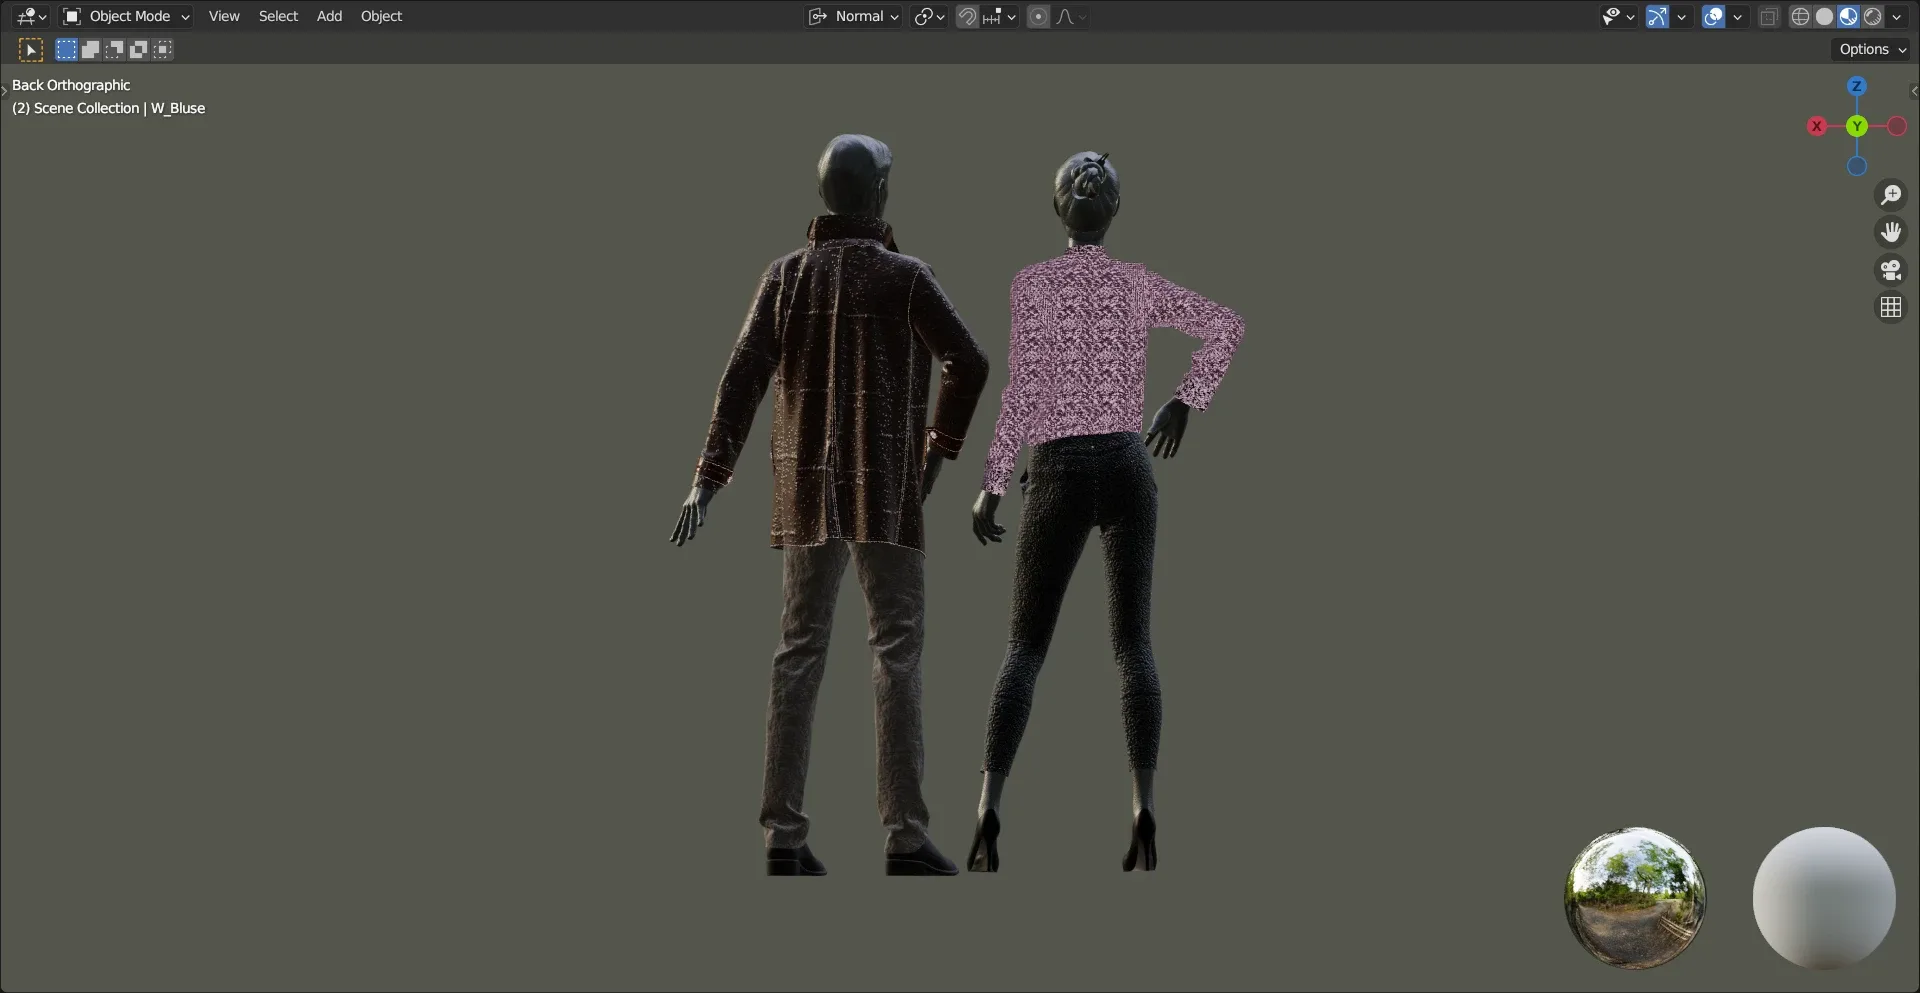Image resolution: width=1920 pixels, height=993 pixels.
Task: Open overlays dropdown arrow
Action: (x=1737, y=16)
